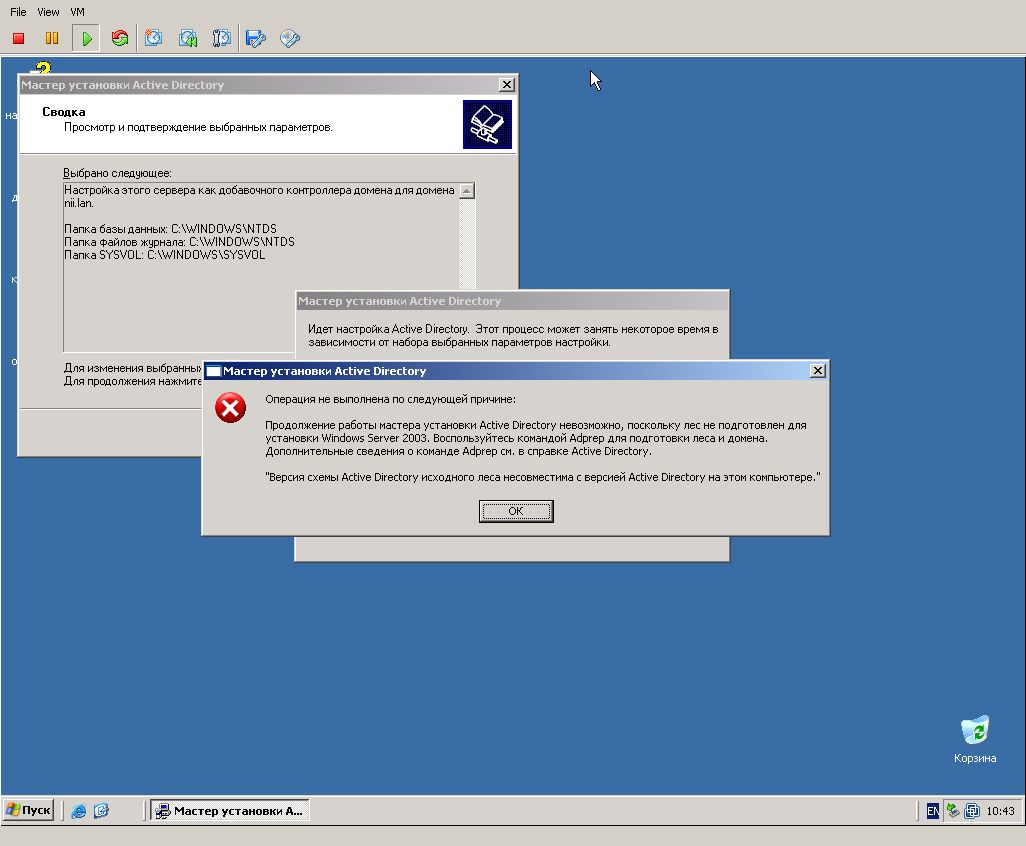The height and width of the screenshot is (846, 1026).
Task: Launch Internet Explorer from quick launch
Action: pyautogui.click(x=79, y=811)
